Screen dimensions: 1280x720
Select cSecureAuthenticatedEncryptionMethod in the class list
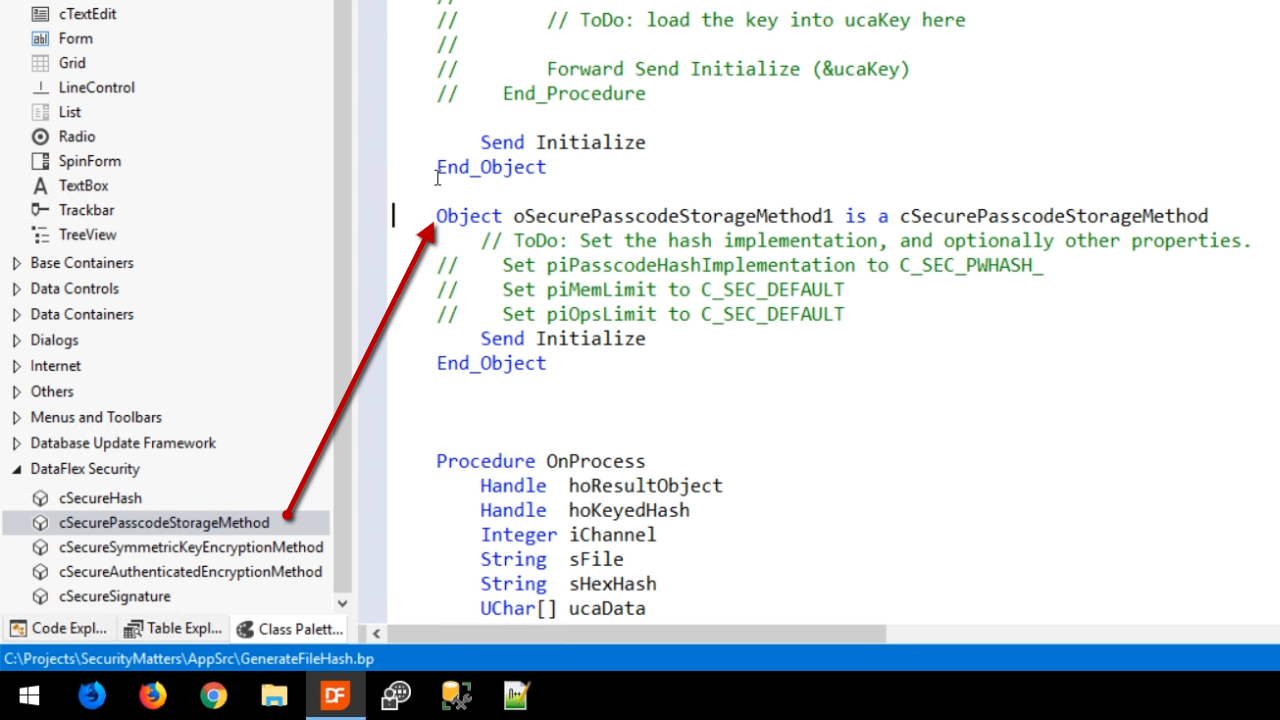tap(190, 572)
